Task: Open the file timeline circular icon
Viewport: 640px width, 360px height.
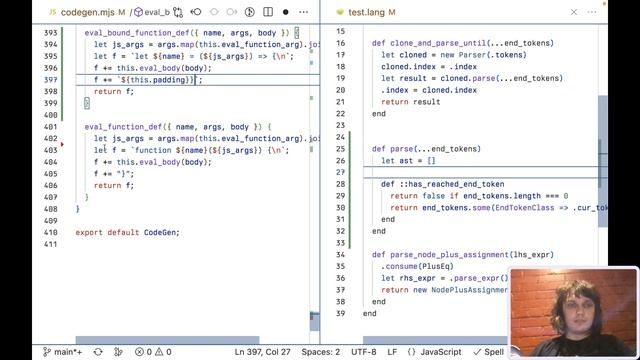Action: (x=250, y=12)
